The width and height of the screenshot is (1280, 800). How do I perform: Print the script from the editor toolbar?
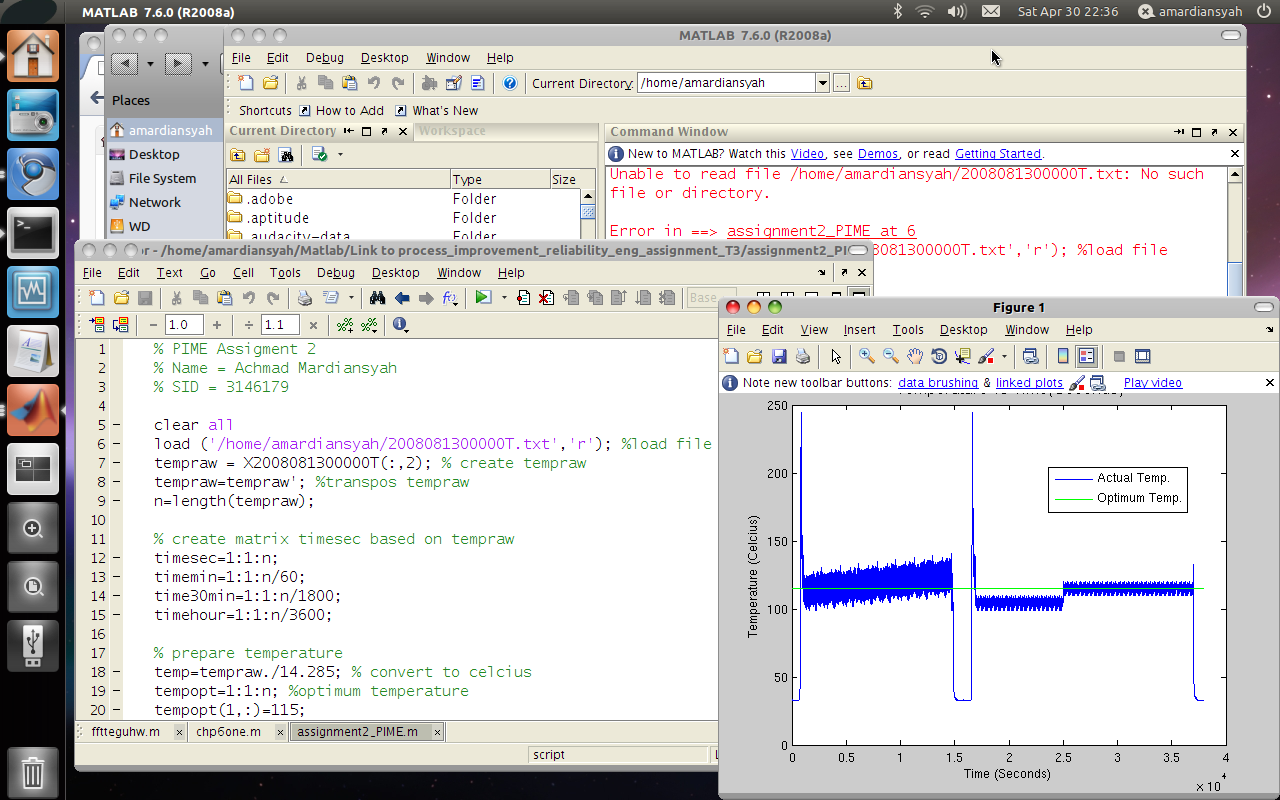pyautogui.click(x=306, y=297)
